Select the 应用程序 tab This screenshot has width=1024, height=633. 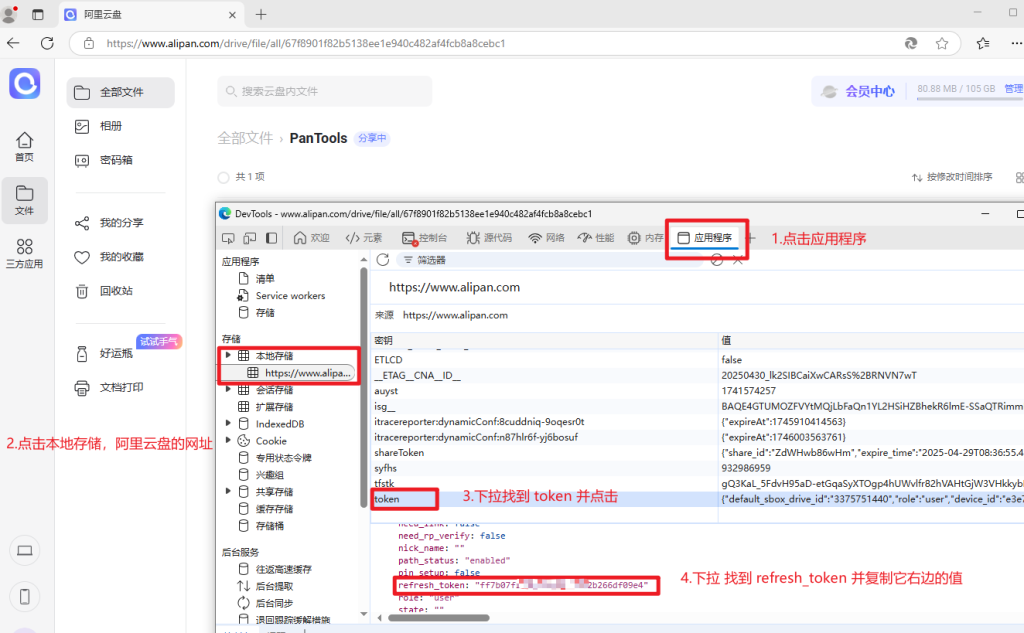pyautogui.click(x=705, y=238)
